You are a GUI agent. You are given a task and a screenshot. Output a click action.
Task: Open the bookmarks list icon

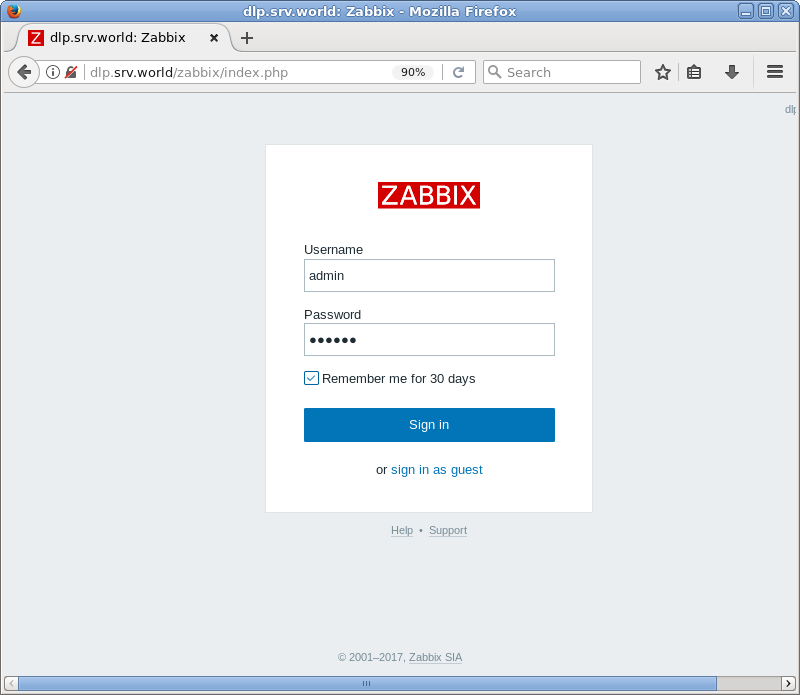click(694, 72)
